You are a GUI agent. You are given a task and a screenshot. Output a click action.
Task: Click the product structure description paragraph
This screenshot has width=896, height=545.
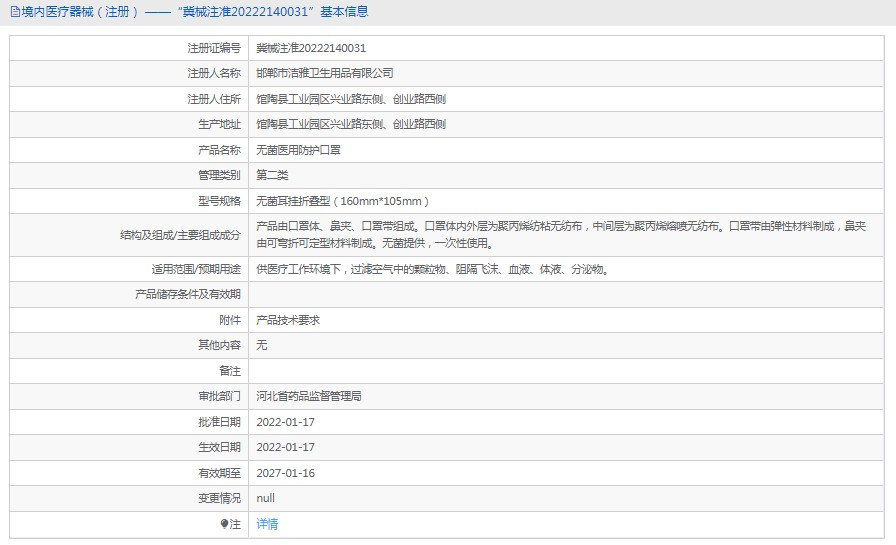560,235
